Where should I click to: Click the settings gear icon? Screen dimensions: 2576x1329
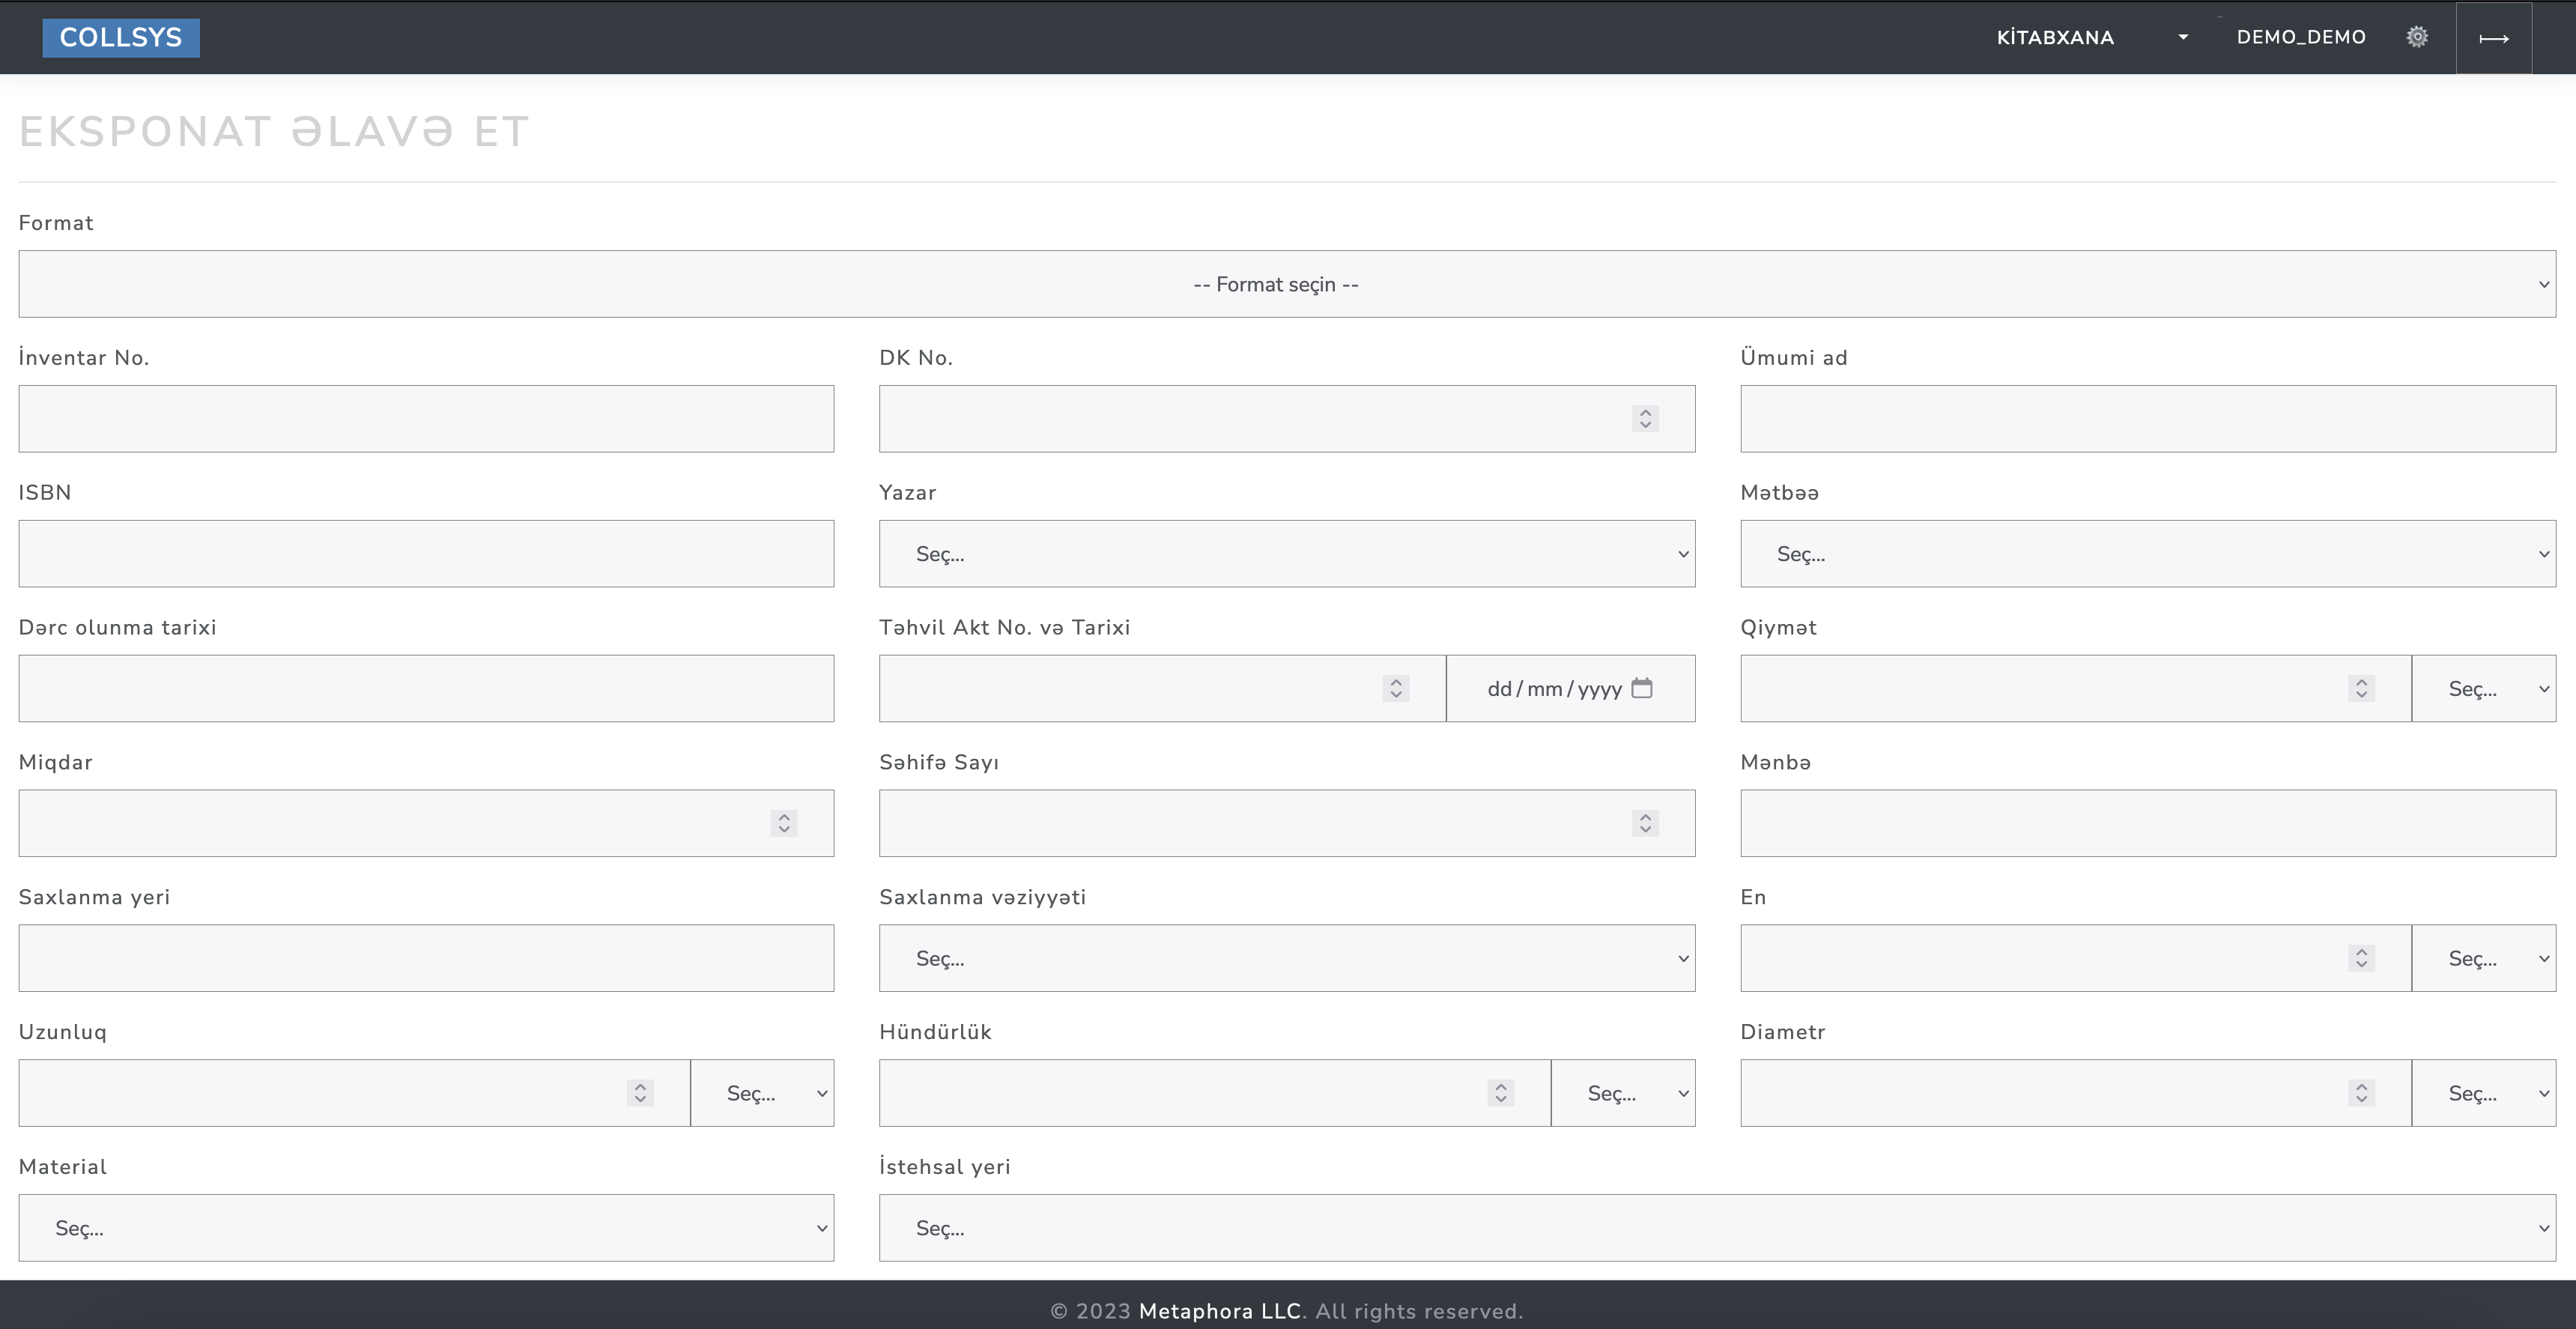click(x=2416, y=37)
